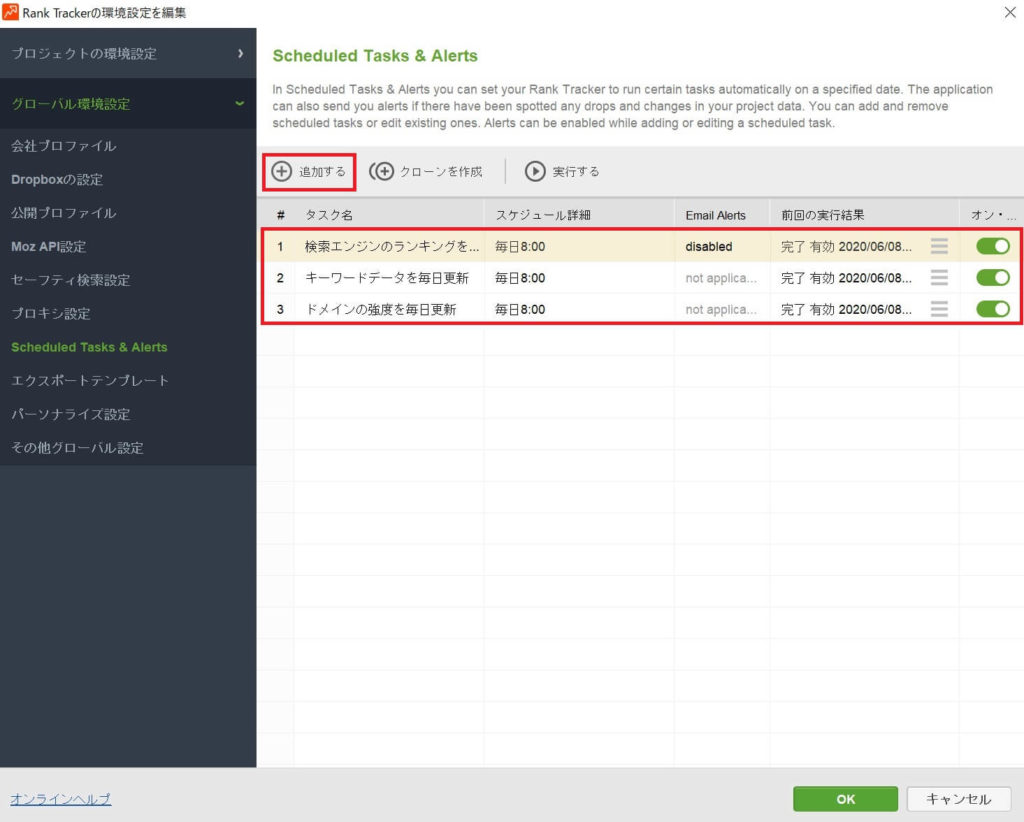The image size is (1024, 822).
Task: Click drag handle icon for ドメインの強度 row
Action: [939, 309]
